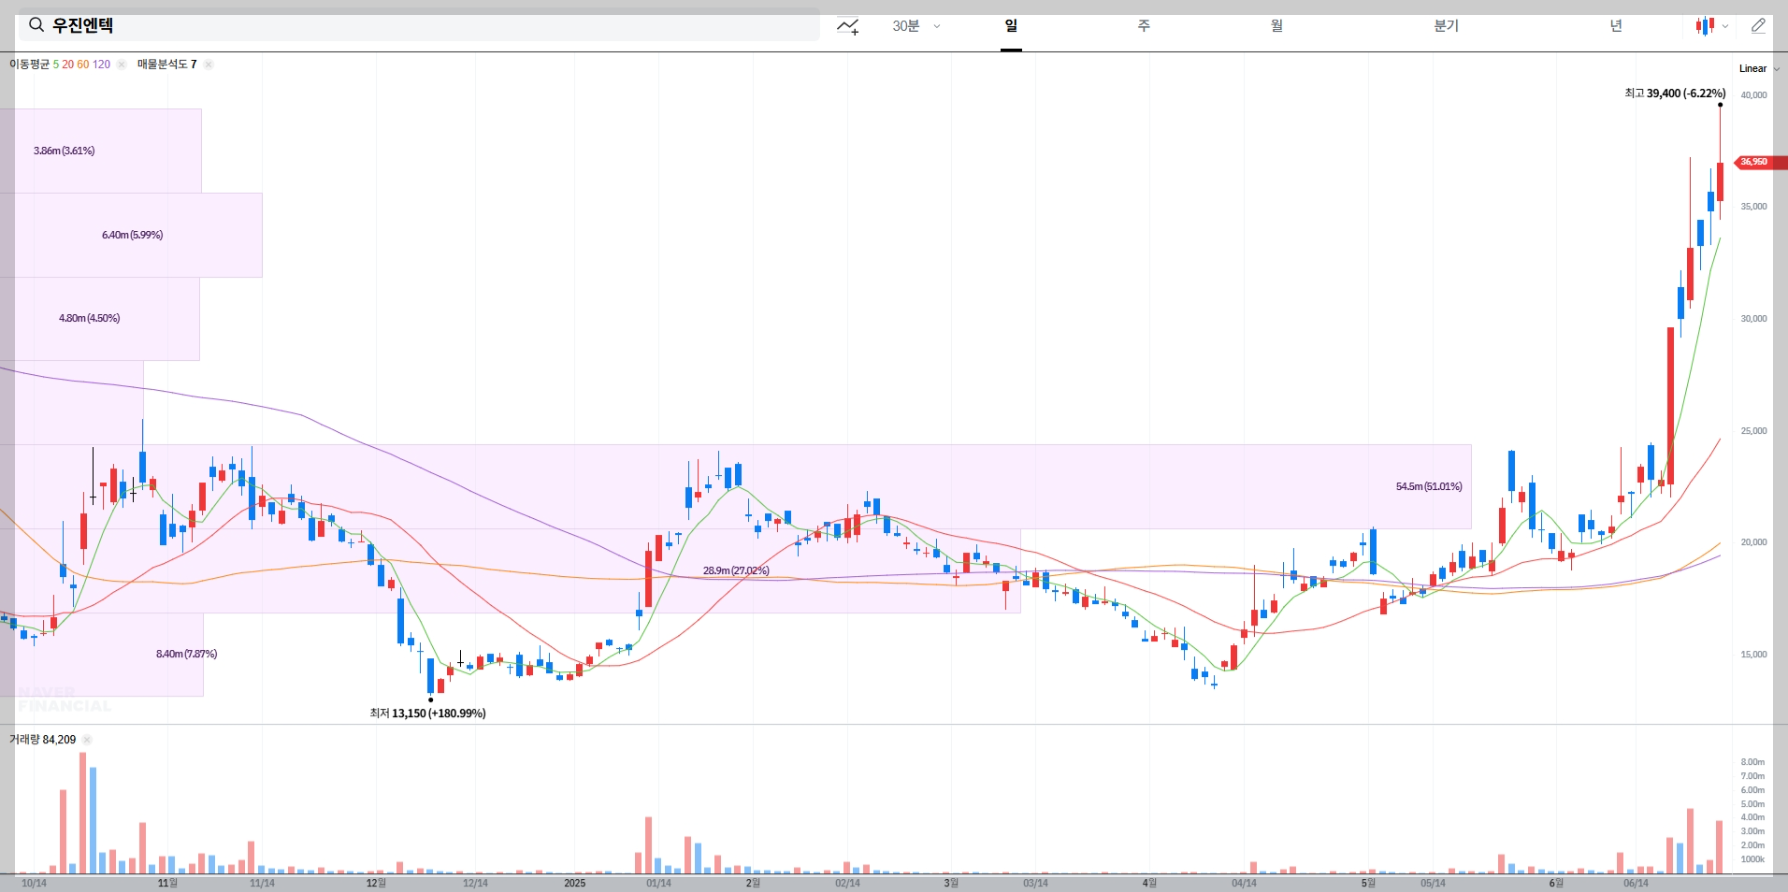Remove the 이동평균 indicator with its x
The width and height of the screenshot is (1788, 892).
pyautogui.click(x=121, y=64)
